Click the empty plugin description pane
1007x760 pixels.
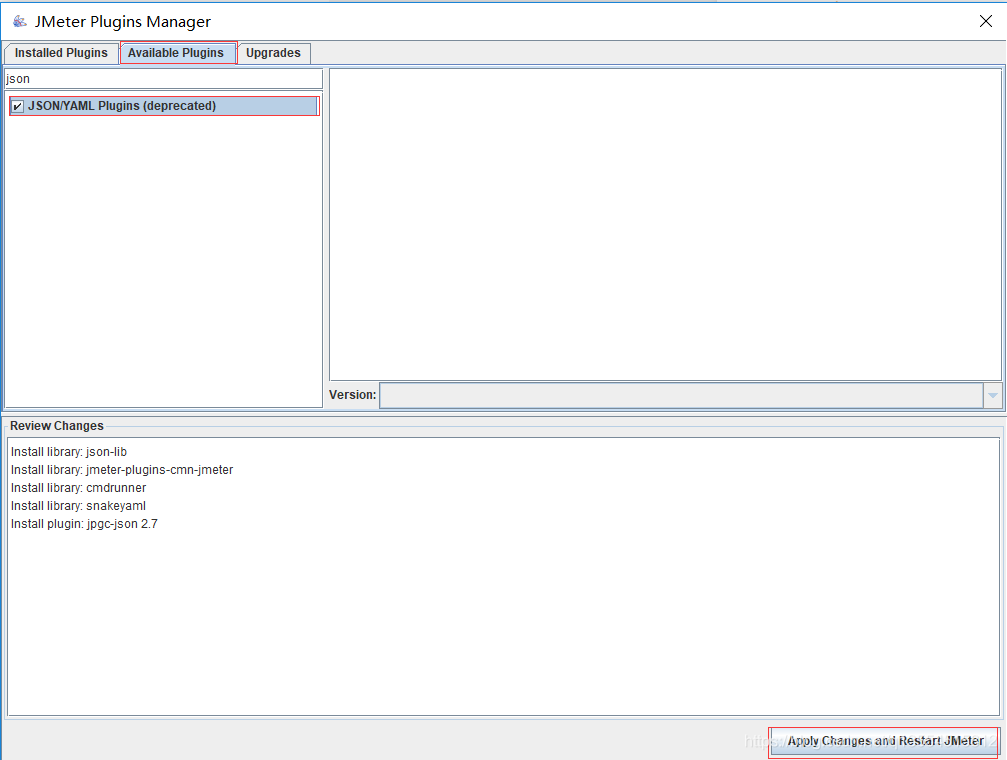click(665, 225)
